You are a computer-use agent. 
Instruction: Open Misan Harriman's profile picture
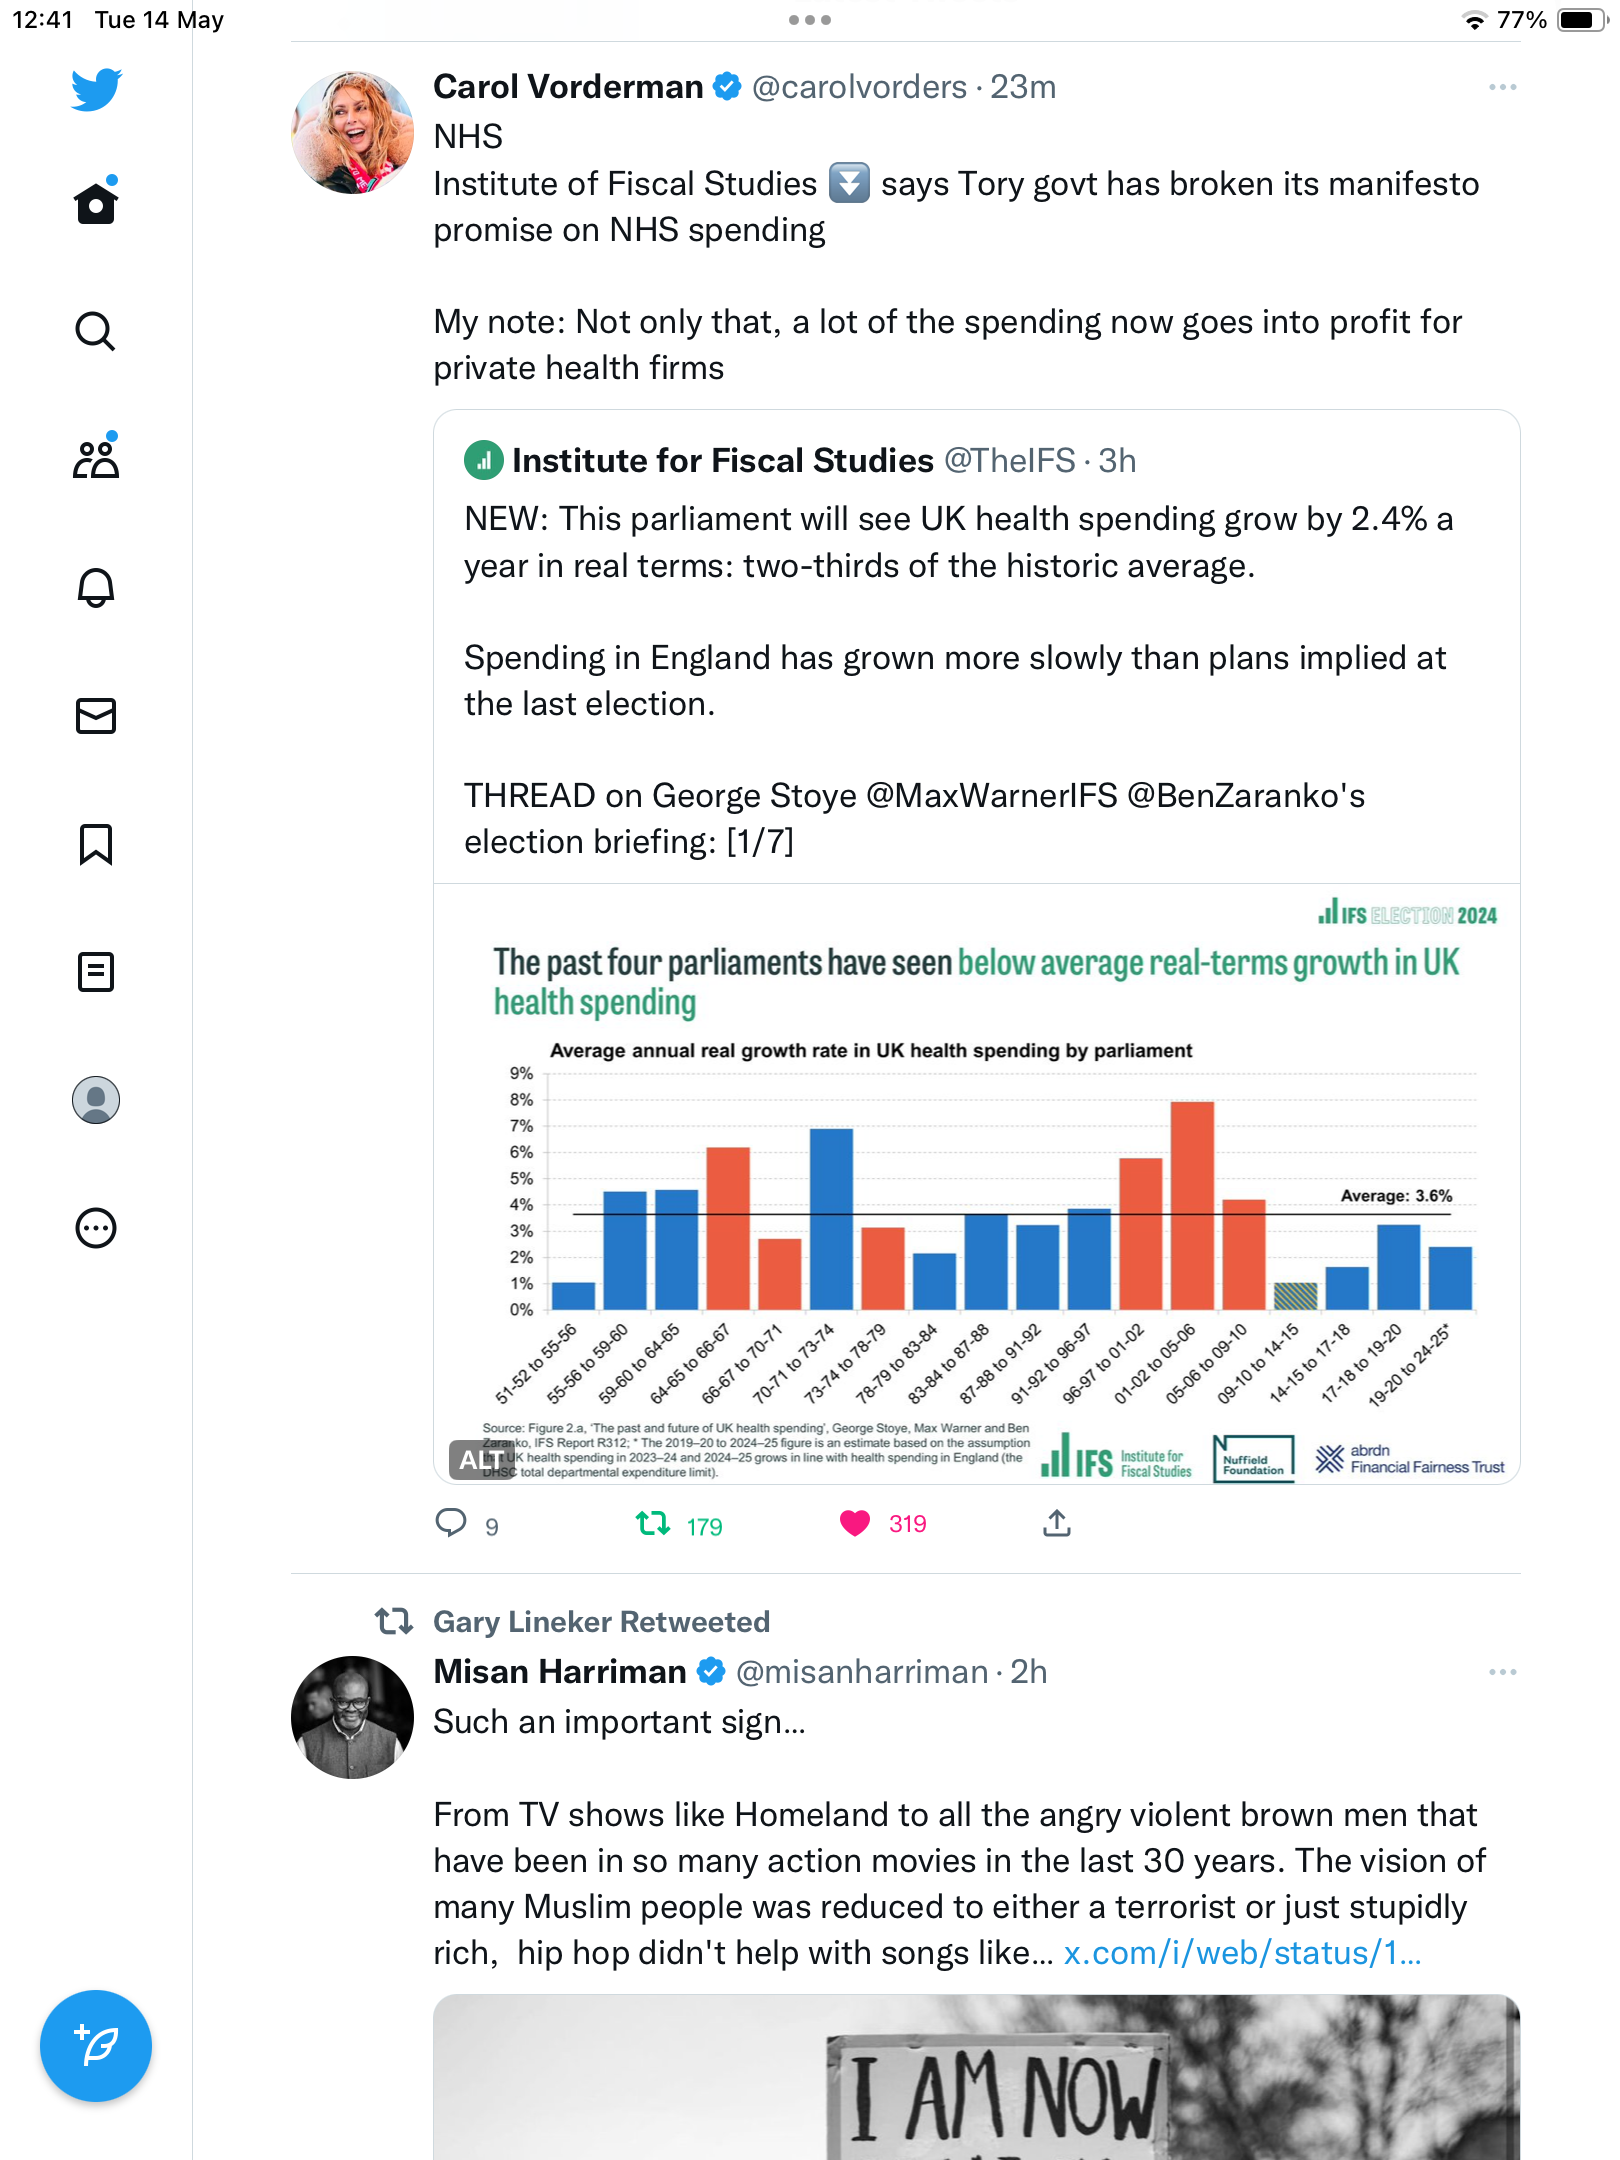(x=352, y=1717)
